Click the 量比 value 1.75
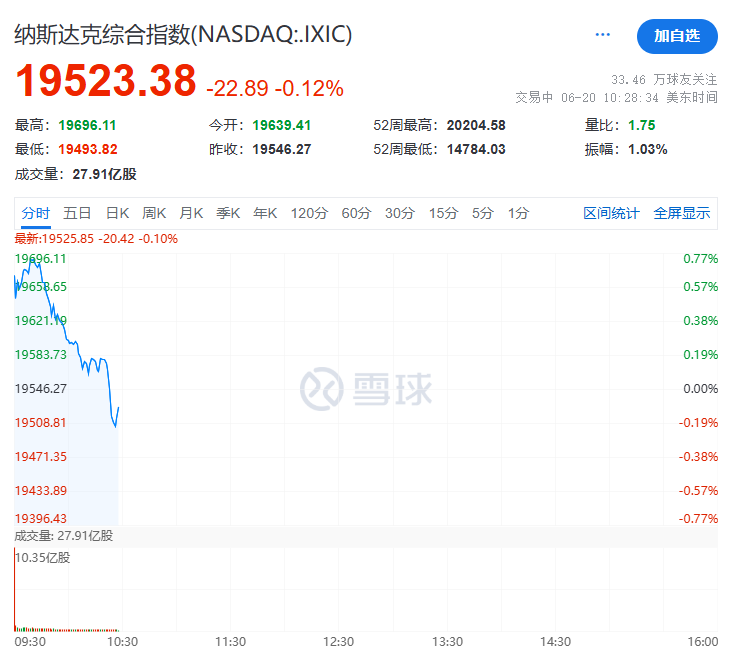 641,125
